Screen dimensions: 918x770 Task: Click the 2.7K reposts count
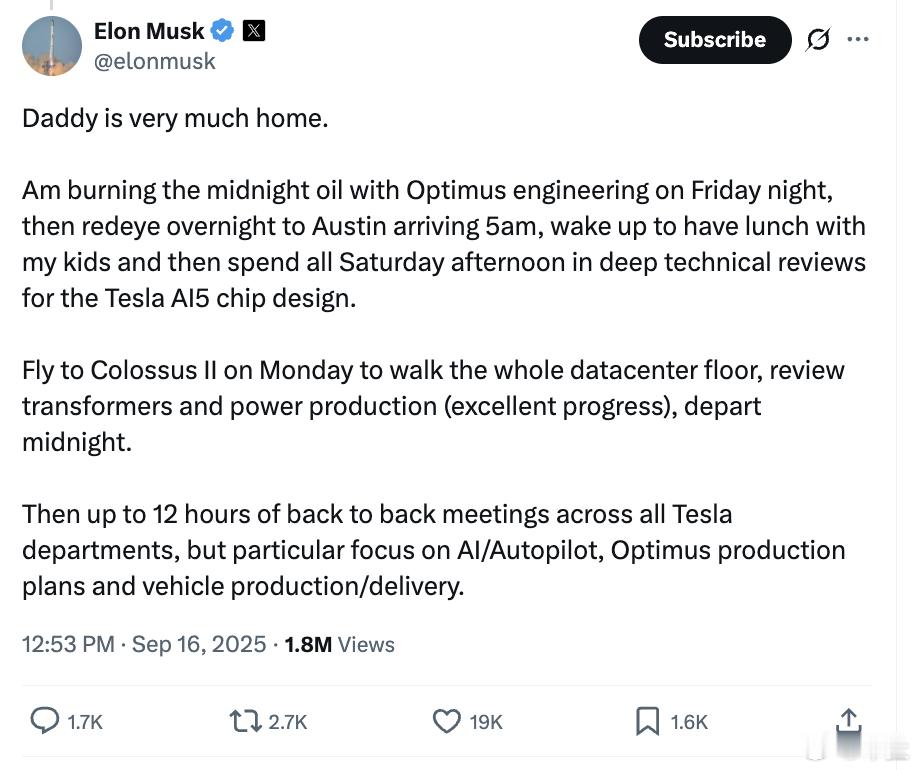pyautogui.click(x=287, y=722)
